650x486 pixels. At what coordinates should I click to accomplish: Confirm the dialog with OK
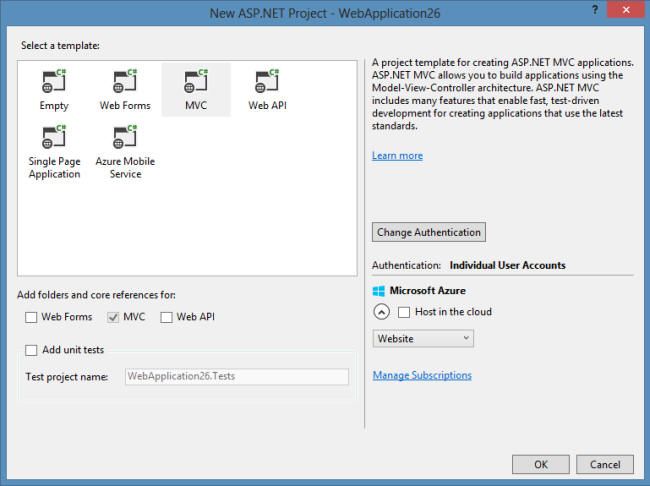tap(540, 464)
